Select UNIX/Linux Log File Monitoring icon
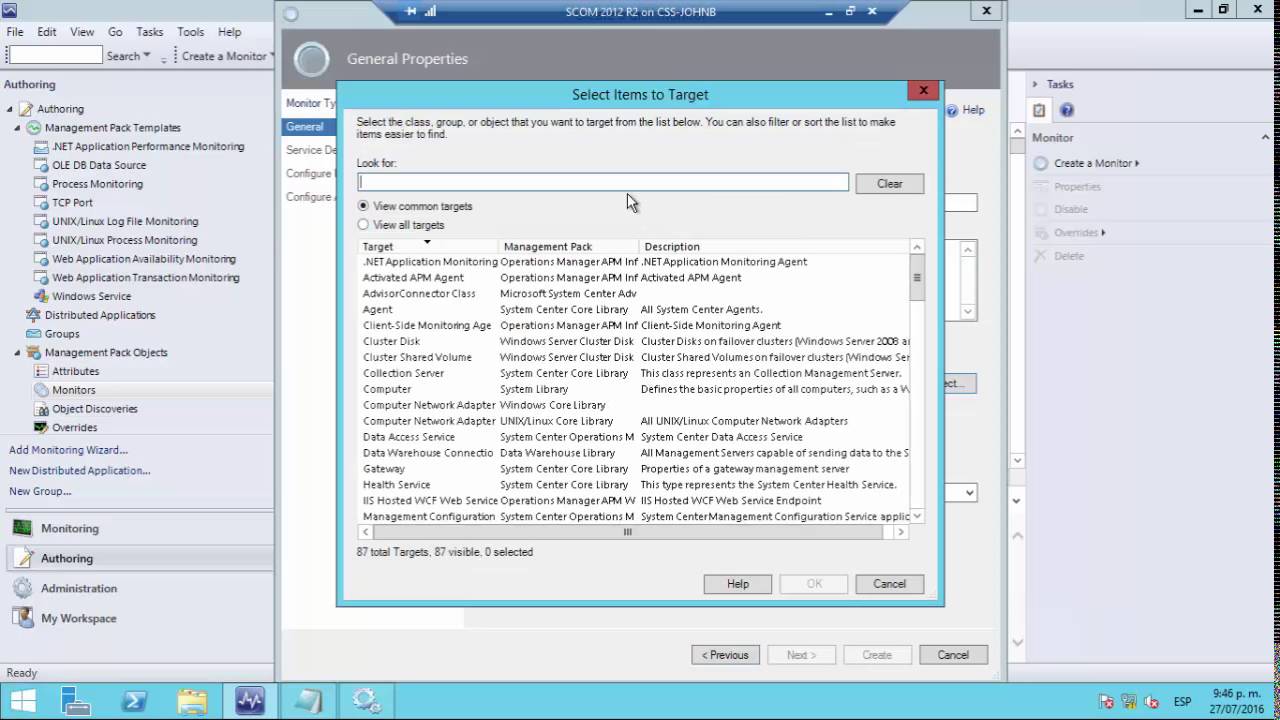The image size is (1280, 720). (x=41, y=221)
